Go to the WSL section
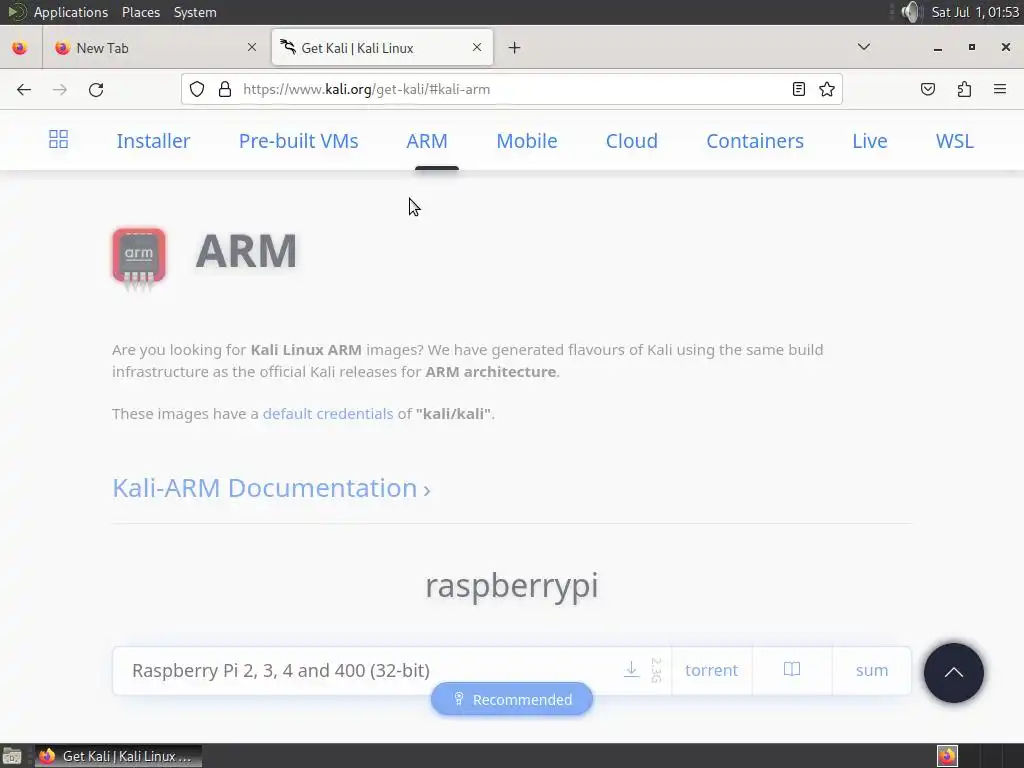 955,141
